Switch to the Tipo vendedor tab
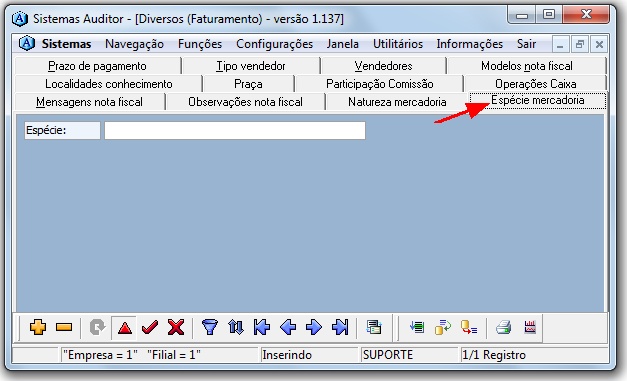This screenshot has height=381, width=627. [251, 66]
